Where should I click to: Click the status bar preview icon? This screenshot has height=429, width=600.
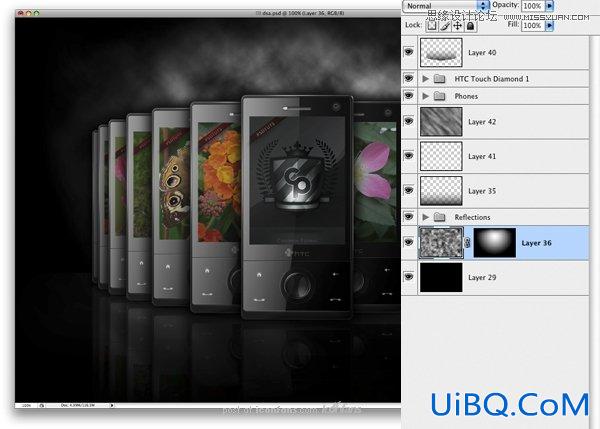(41, 405)
